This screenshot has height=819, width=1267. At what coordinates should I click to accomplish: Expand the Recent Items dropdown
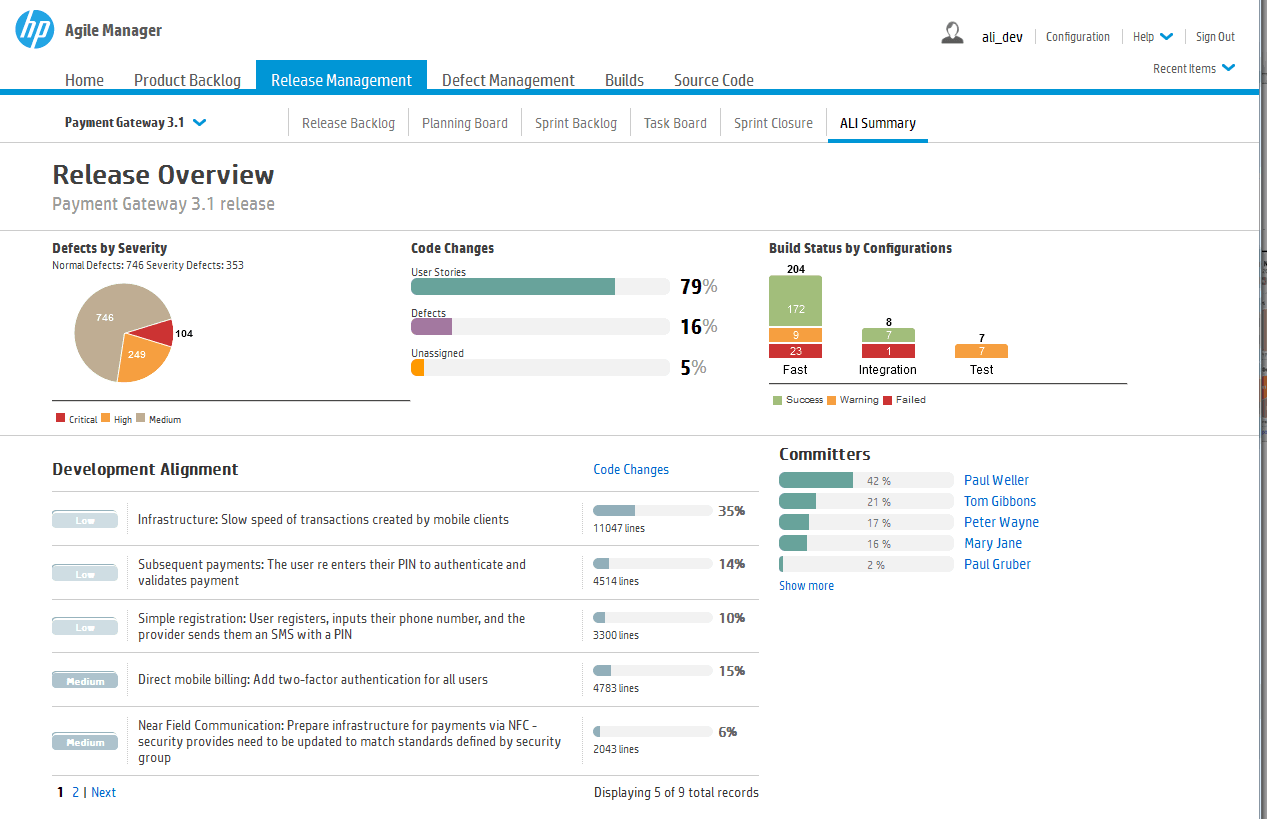coord(1194,69)
